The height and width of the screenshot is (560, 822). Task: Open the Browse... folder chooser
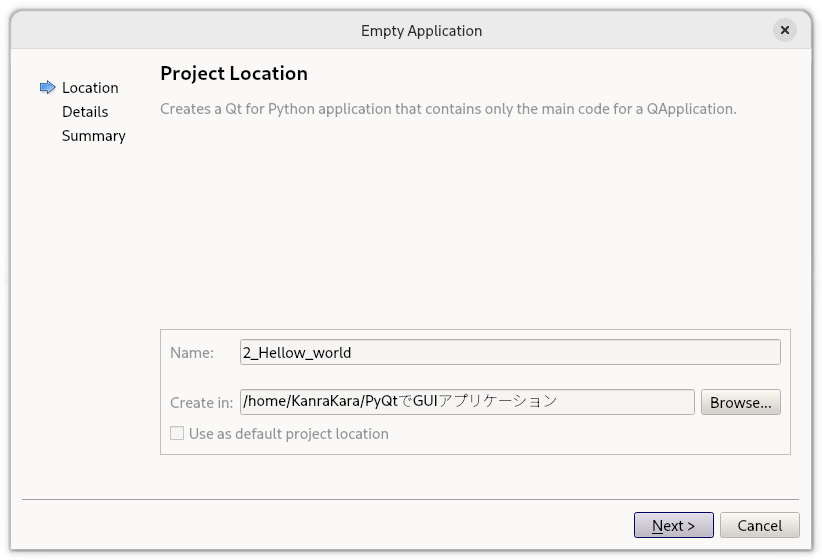coord(740,402)
